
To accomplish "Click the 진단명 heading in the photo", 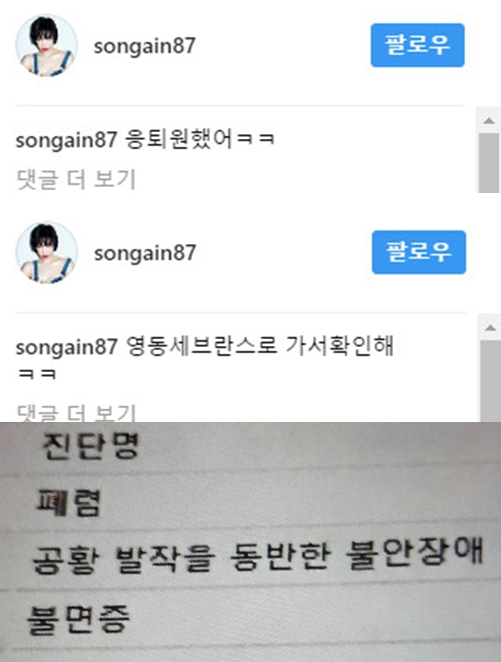I will pos(90,446).
